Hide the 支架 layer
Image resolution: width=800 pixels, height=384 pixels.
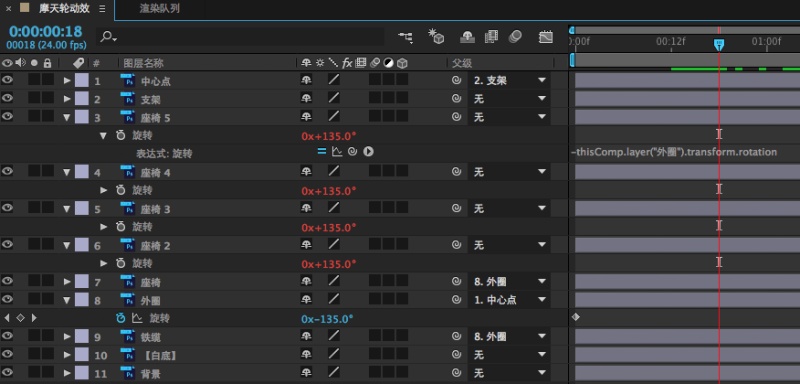[x=7, y=98]
